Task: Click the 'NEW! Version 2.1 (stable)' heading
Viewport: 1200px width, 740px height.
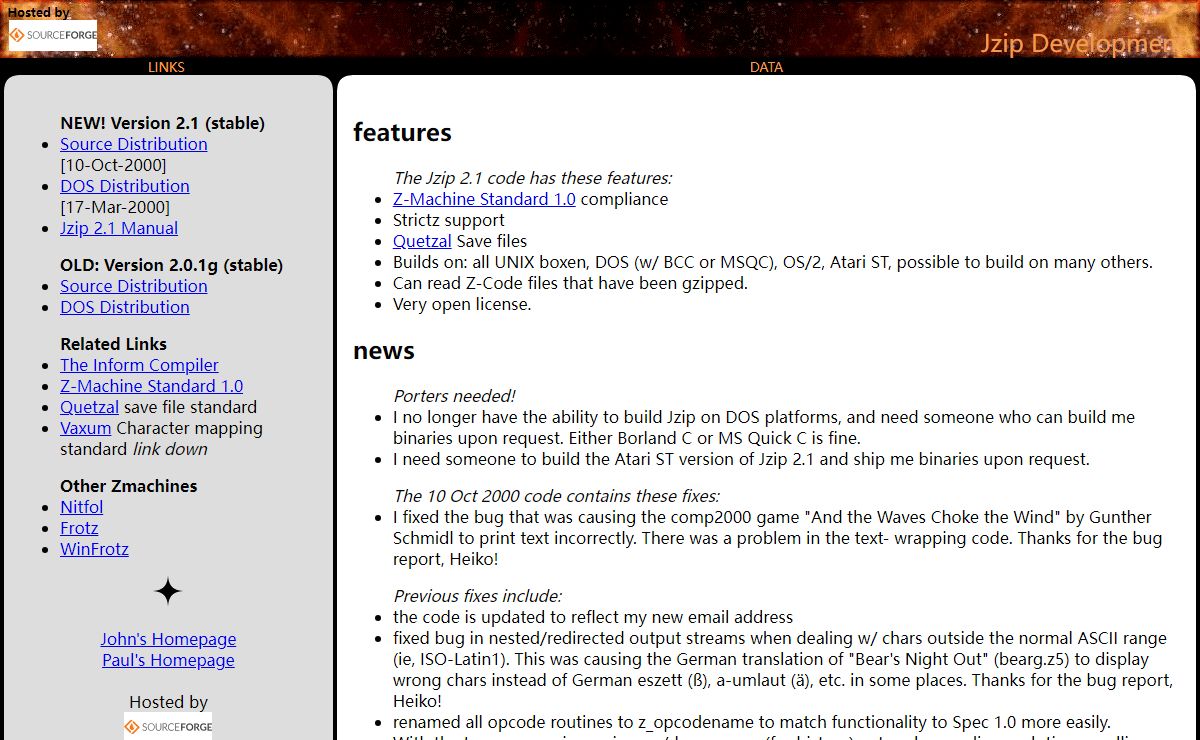Action: 163,123
